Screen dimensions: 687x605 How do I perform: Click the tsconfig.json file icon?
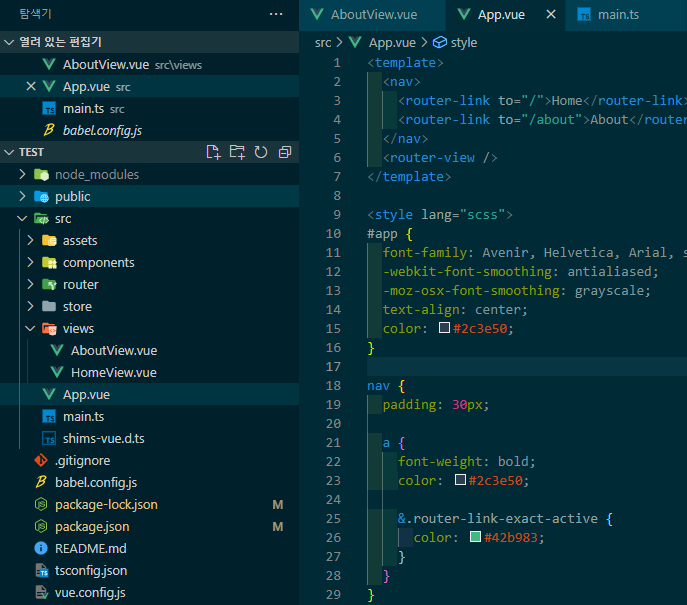(42, 570)
